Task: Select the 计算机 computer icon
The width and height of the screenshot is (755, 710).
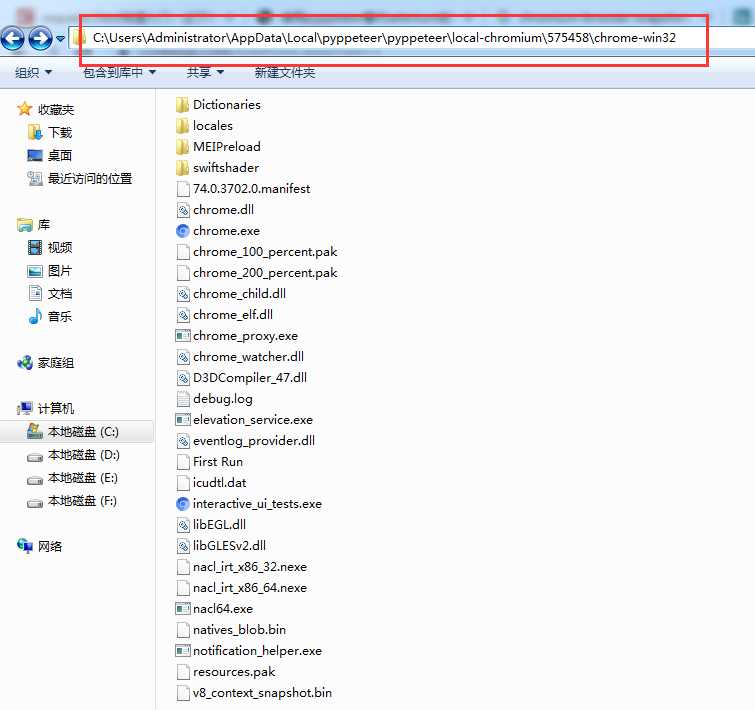Action: tap(25, 409)
